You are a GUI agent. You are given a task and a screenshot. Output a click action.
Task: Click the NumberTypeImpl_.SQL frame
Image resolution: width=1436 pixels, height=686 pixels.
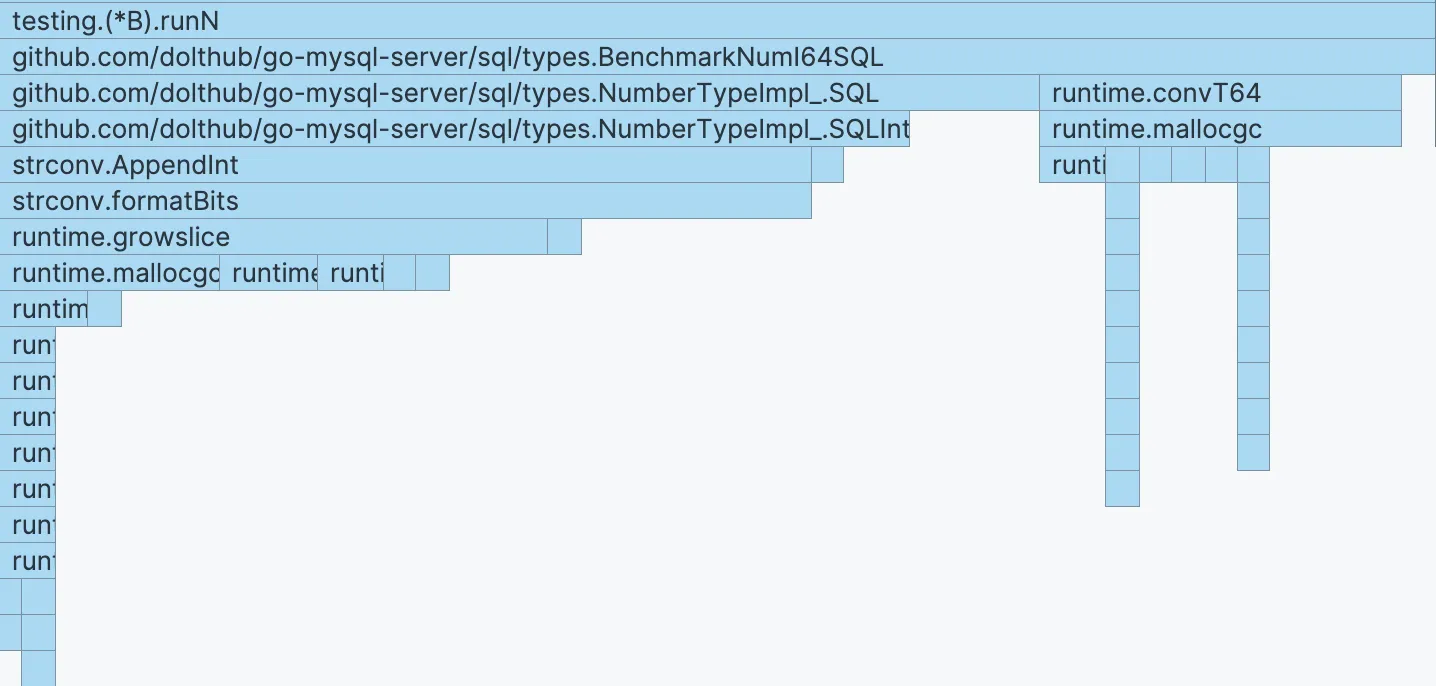point(520,93)
